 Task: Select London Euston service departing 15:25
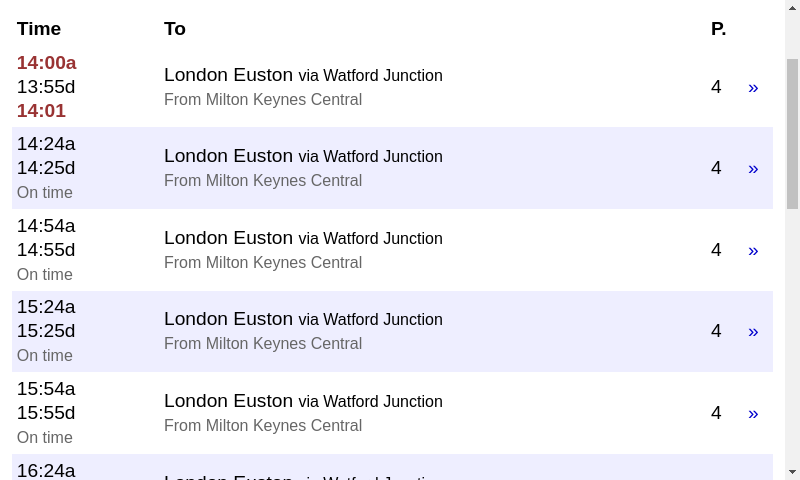tap(392, 331)
